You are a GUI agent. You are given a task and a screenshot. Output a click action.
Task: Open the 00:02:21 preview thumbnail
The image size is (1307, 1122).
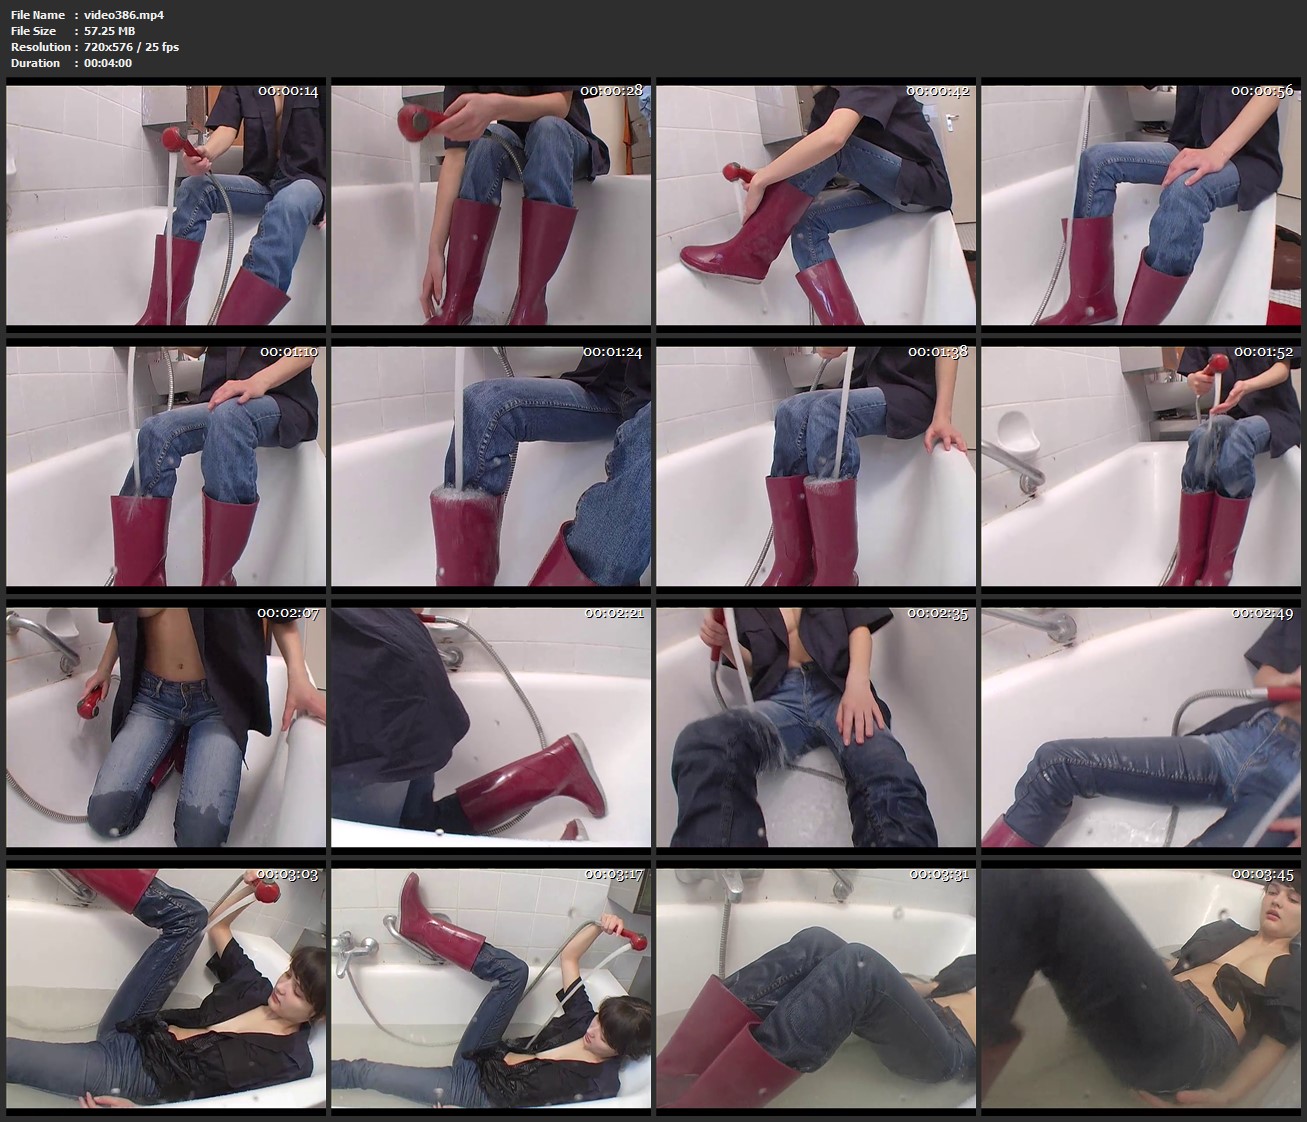point(491,727)
